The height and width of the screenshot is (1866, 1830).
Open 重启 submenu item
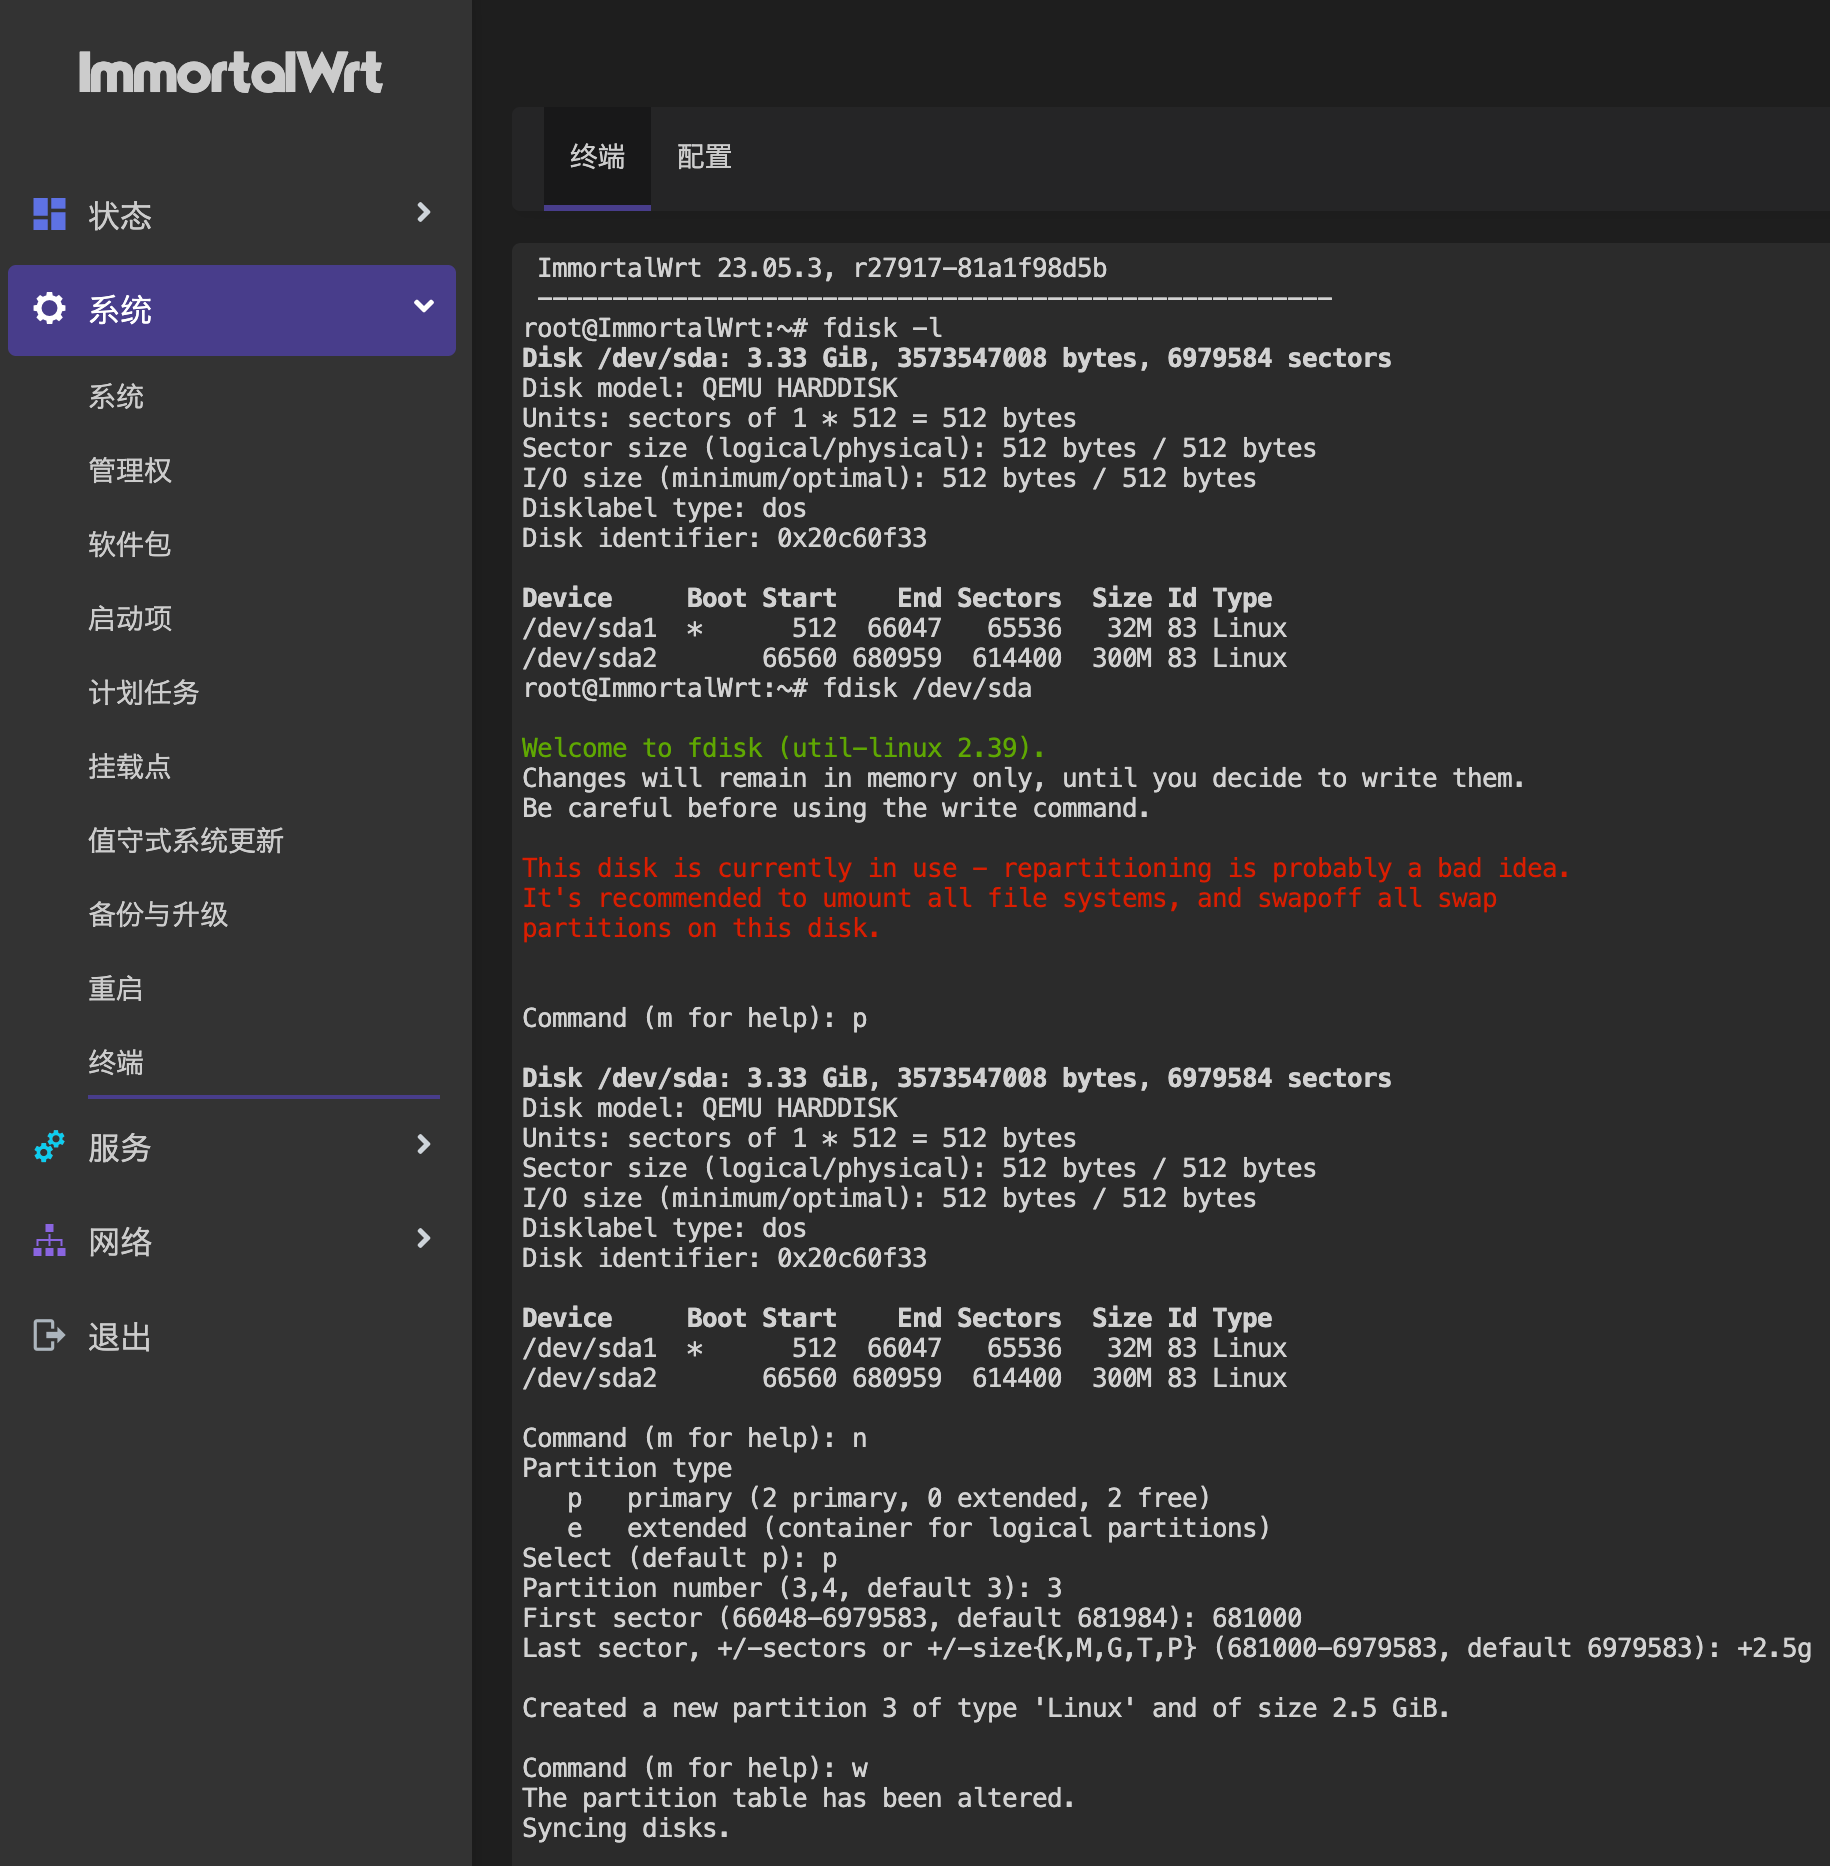tap(116, 989)
